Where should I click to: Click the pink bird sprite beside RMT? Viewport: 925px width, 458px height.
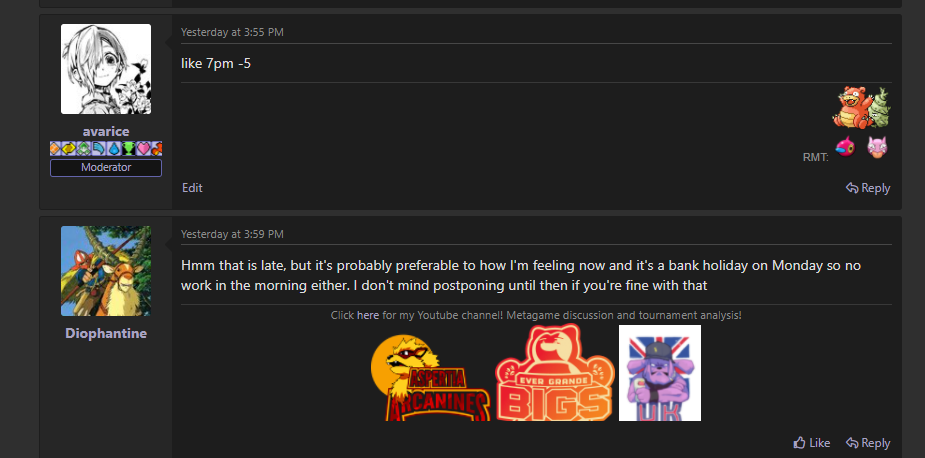[846, 148]
